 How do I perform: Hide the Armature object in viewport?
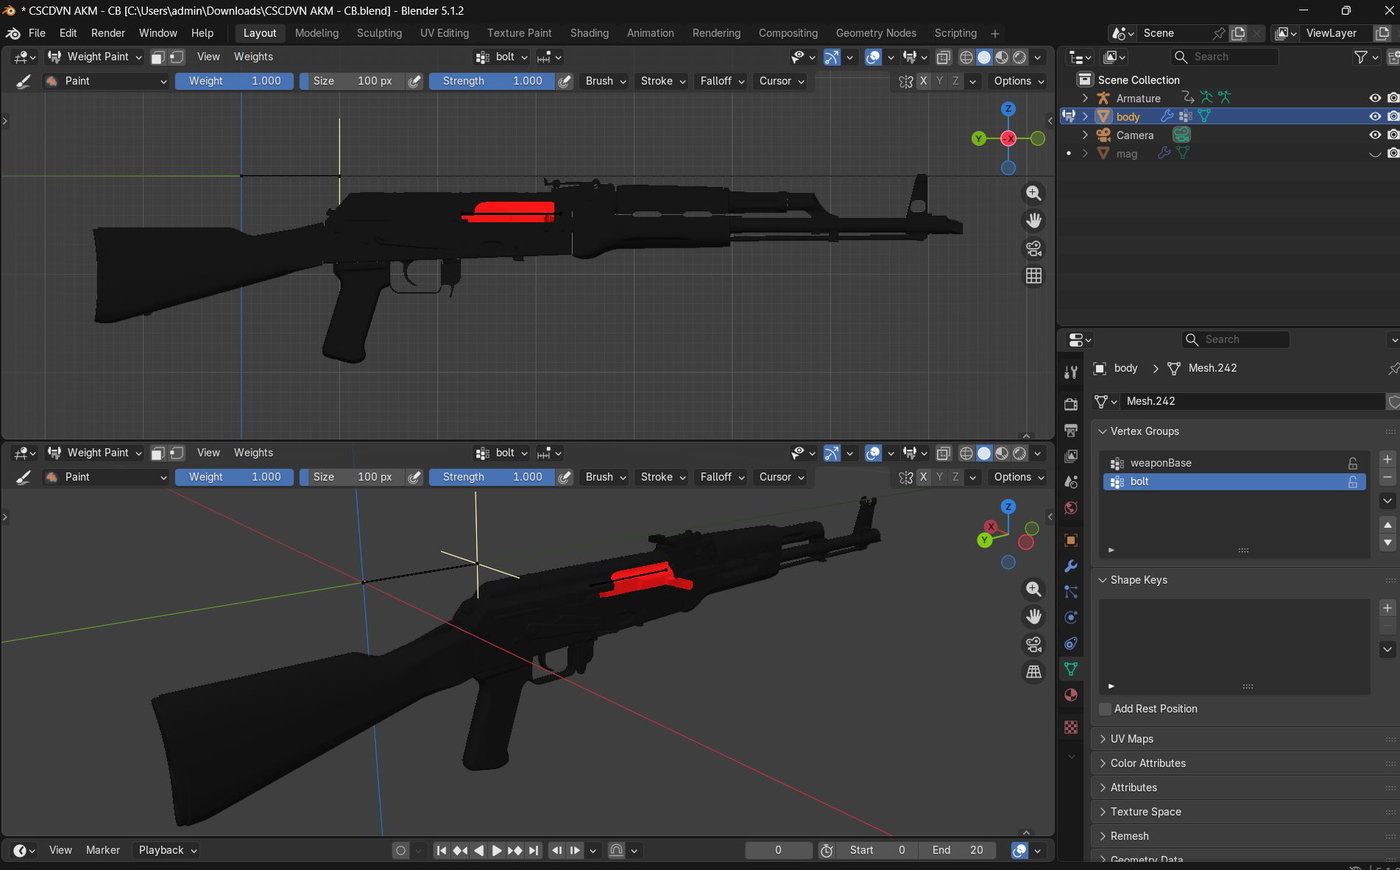click(1375, 98)
